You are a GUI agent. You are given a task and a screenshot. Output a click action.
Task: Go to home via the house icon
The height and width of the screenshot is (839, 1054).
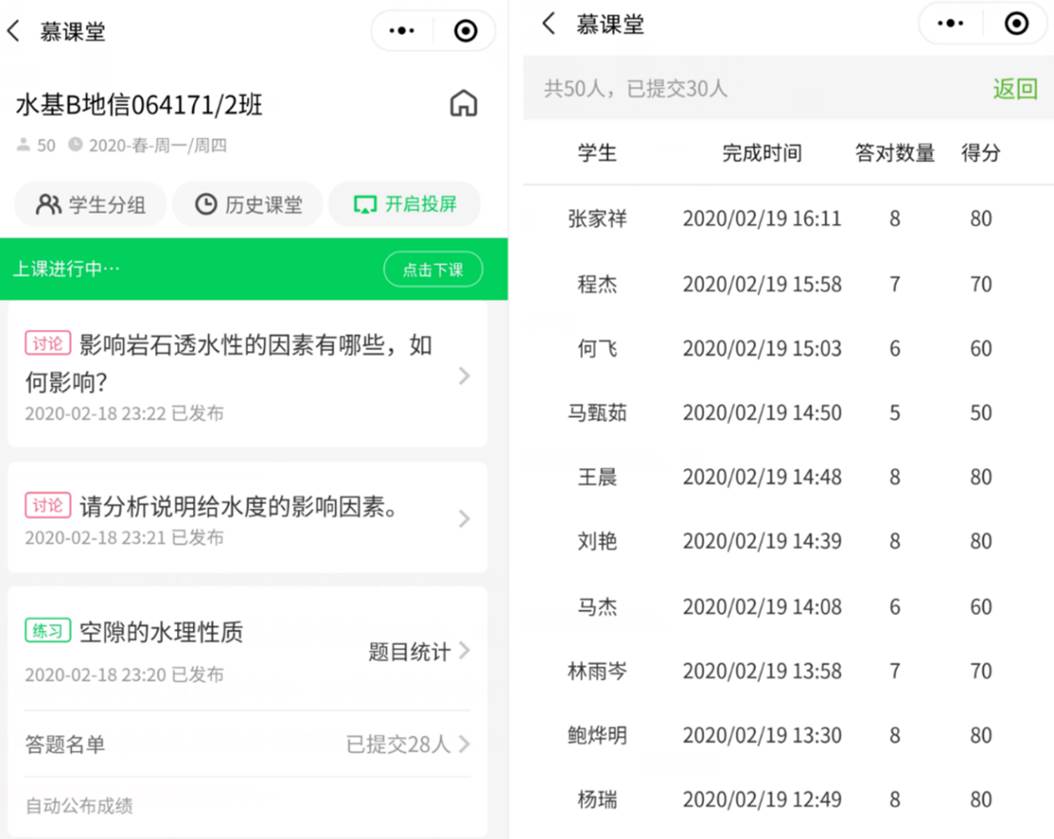click(463, 103)
